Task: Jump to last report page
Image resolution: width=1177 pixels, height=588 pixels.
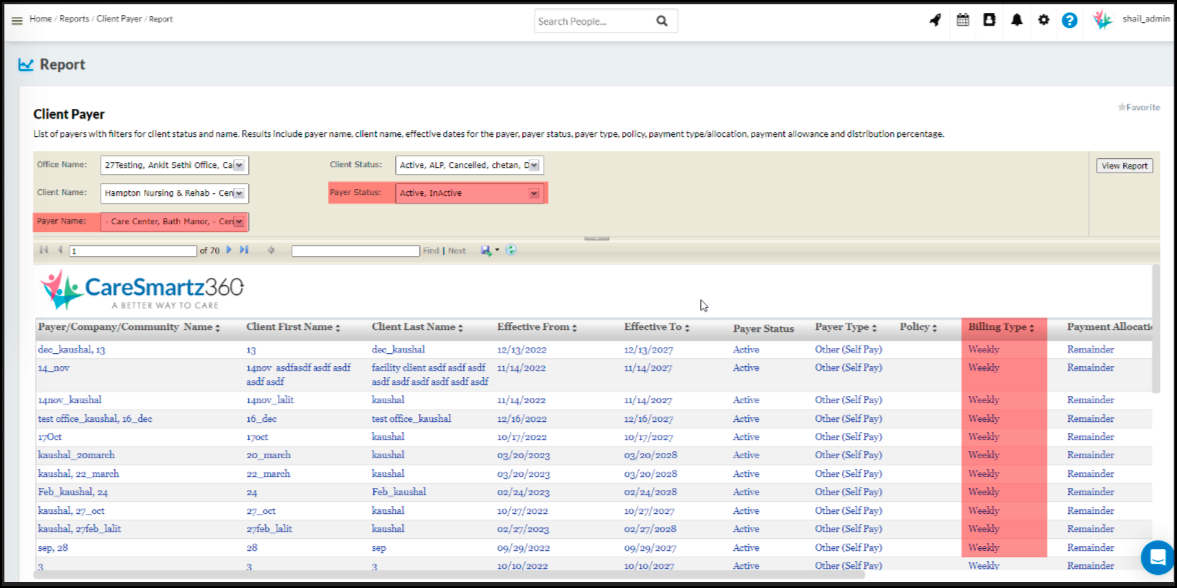Action: [x=244, y=250]
